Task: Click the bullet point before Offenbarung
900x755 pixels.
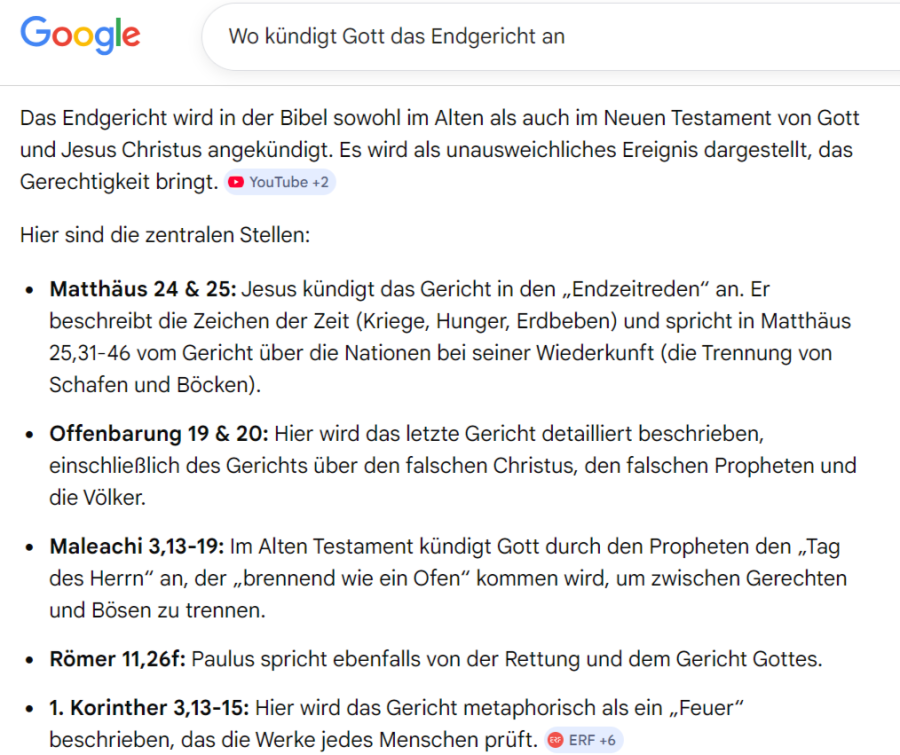Action: [x=31, y=435]
